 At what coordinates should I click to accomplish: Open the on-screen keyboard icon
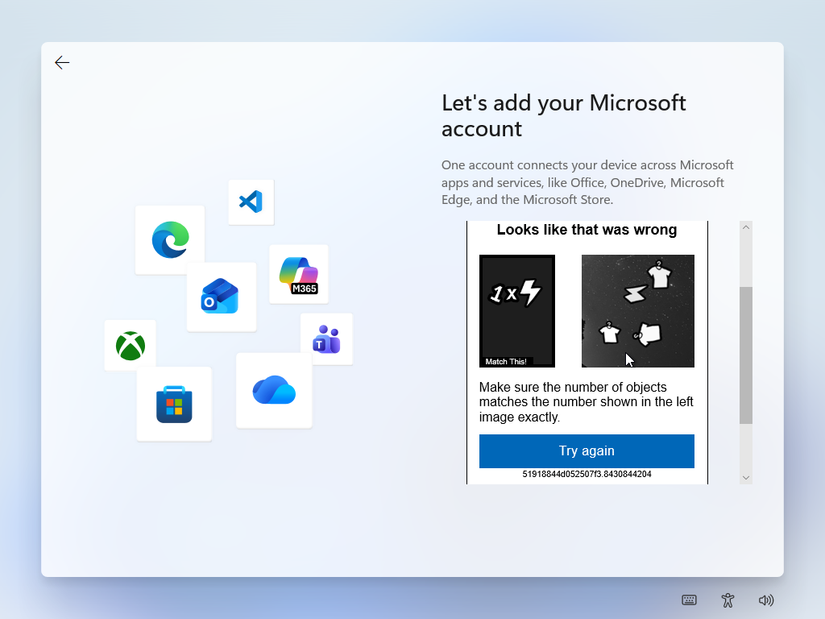[689, 600]
